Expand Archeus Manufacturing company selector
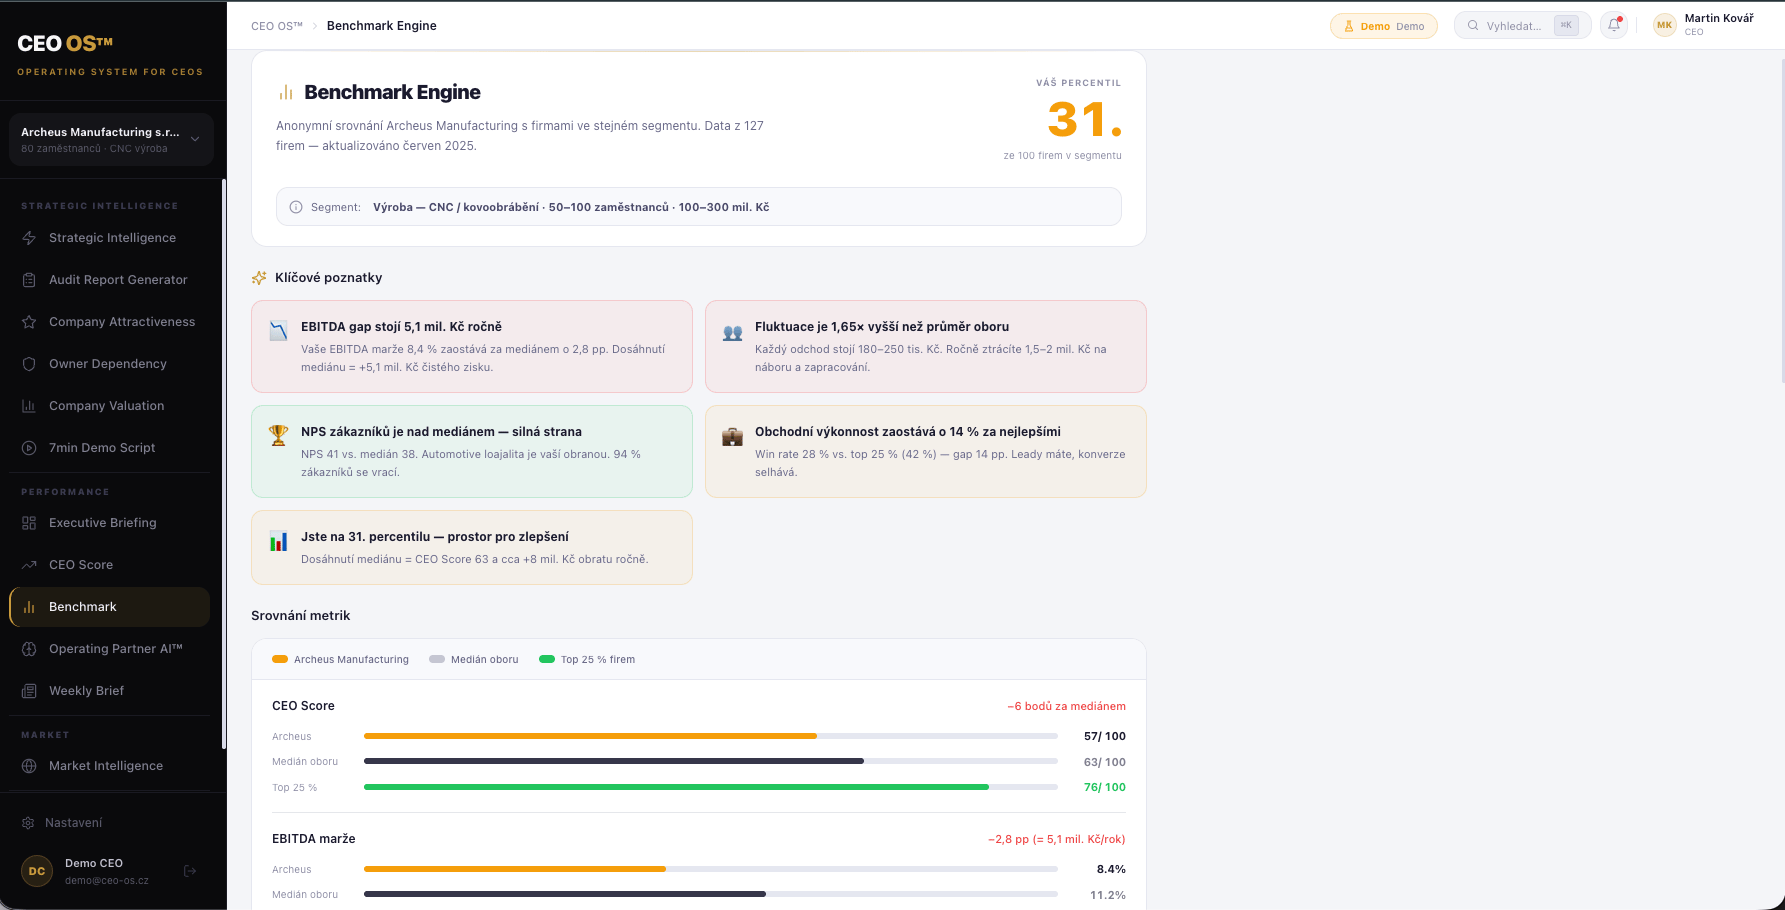1785x910 pixels. tap(111, 139)
